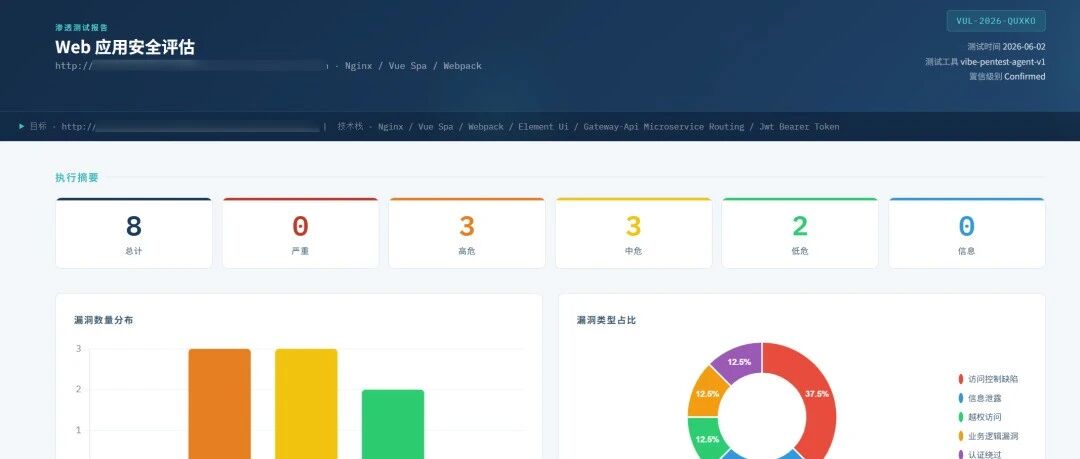Select the 总计 summary card showing 8
Viewport: 1080px width, 459px height.
(x=134, y=233)
